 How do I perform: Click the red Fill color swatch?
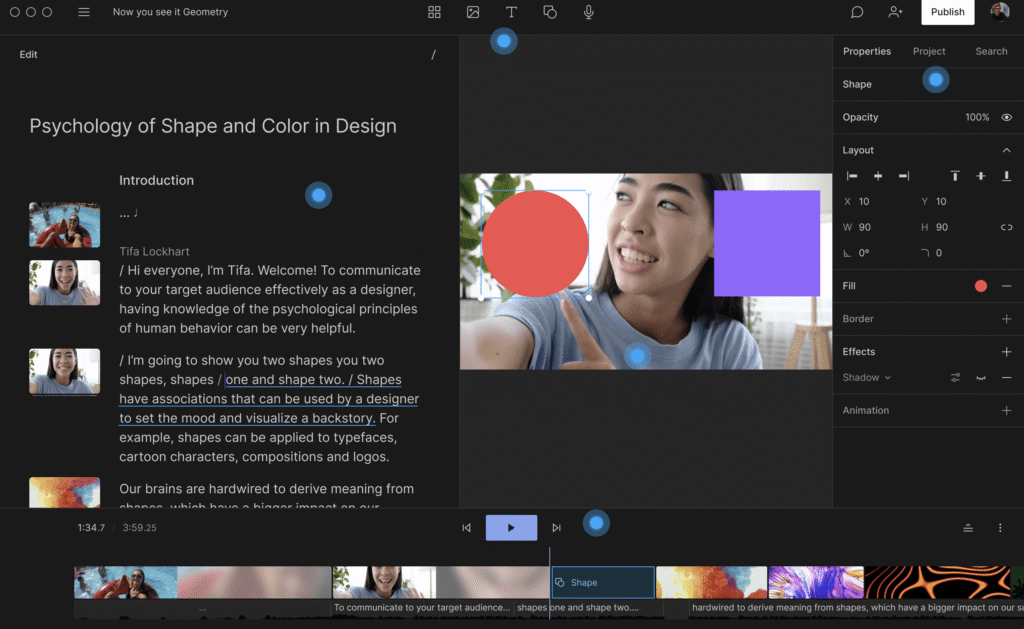[x=980, y=286]
